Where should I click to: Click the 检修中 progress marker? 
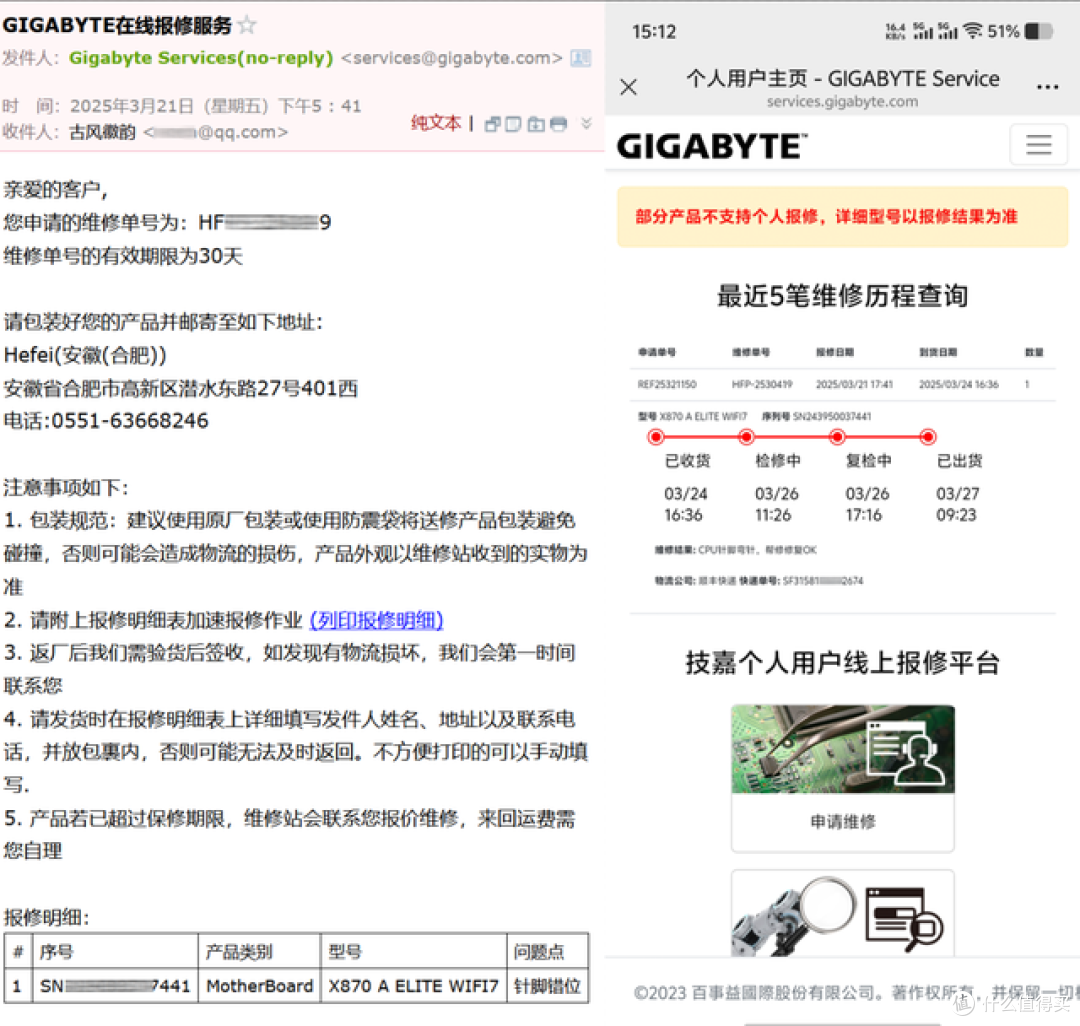tap(746, 437)
